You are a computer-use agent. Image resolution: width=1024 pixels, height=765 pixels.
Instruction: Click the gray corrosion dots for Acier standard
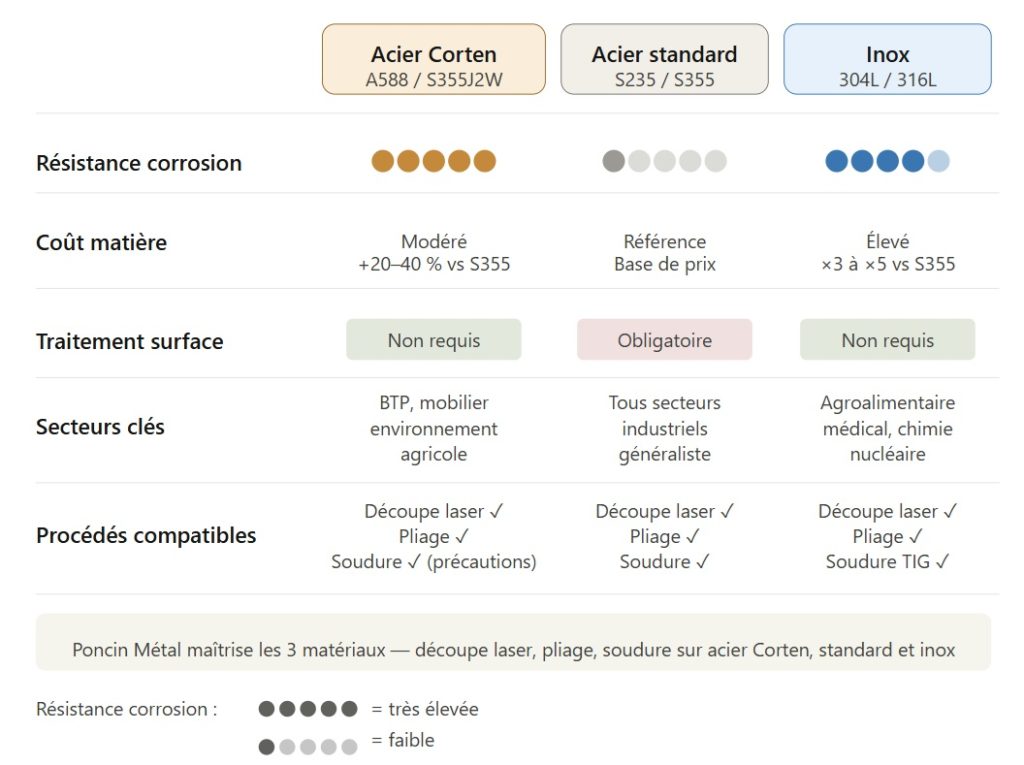point(664,161)
